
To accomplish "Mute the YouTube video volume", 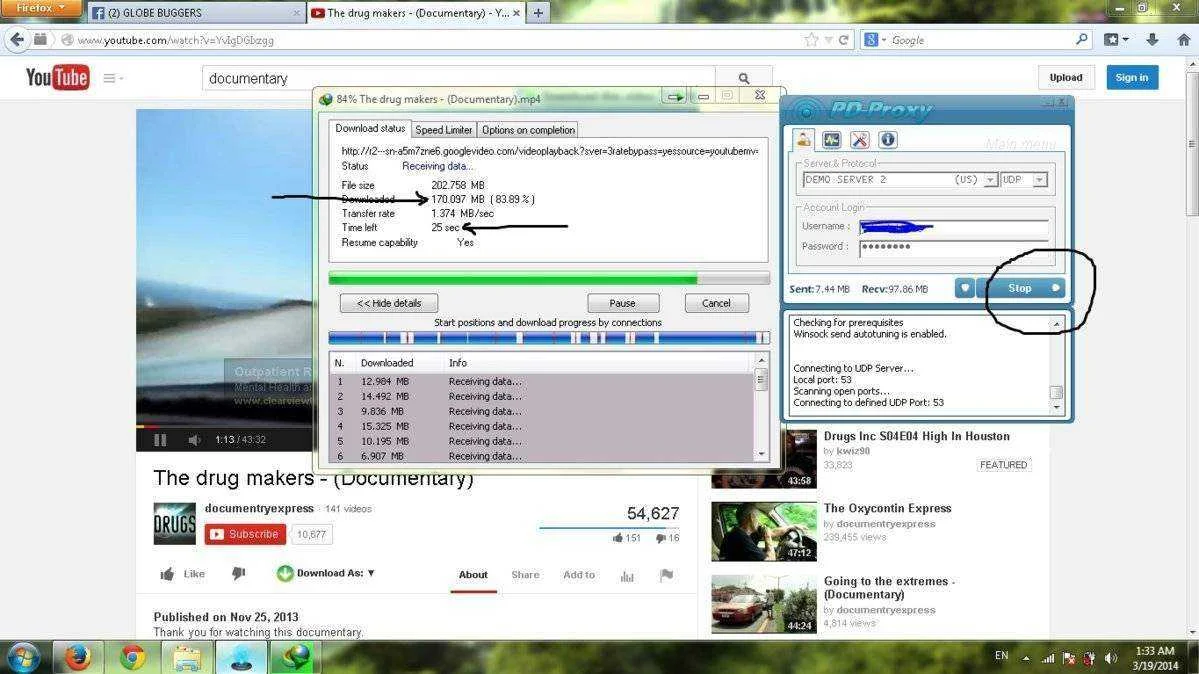I will pos(194,440).
